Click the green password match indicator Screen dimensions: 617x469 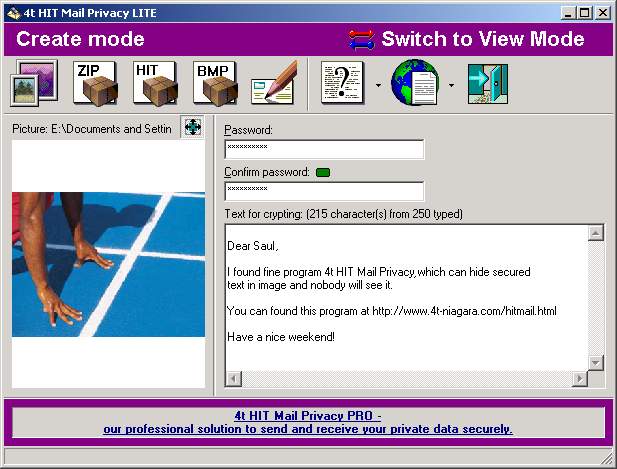tap(323, 172)
